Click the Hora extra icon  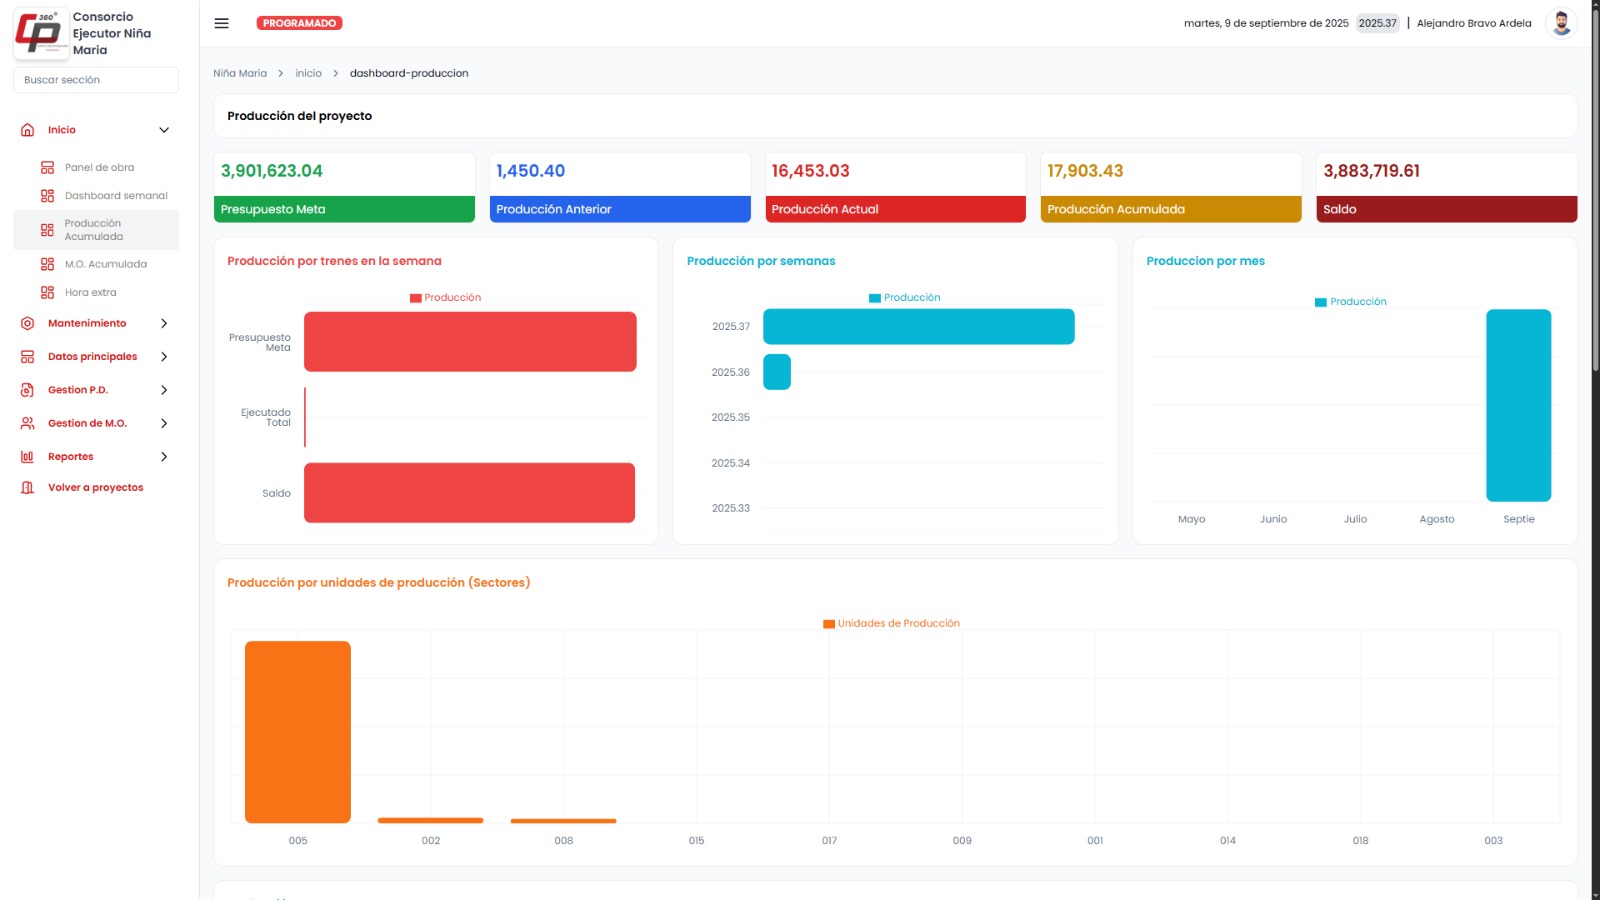tap(47, 293)
